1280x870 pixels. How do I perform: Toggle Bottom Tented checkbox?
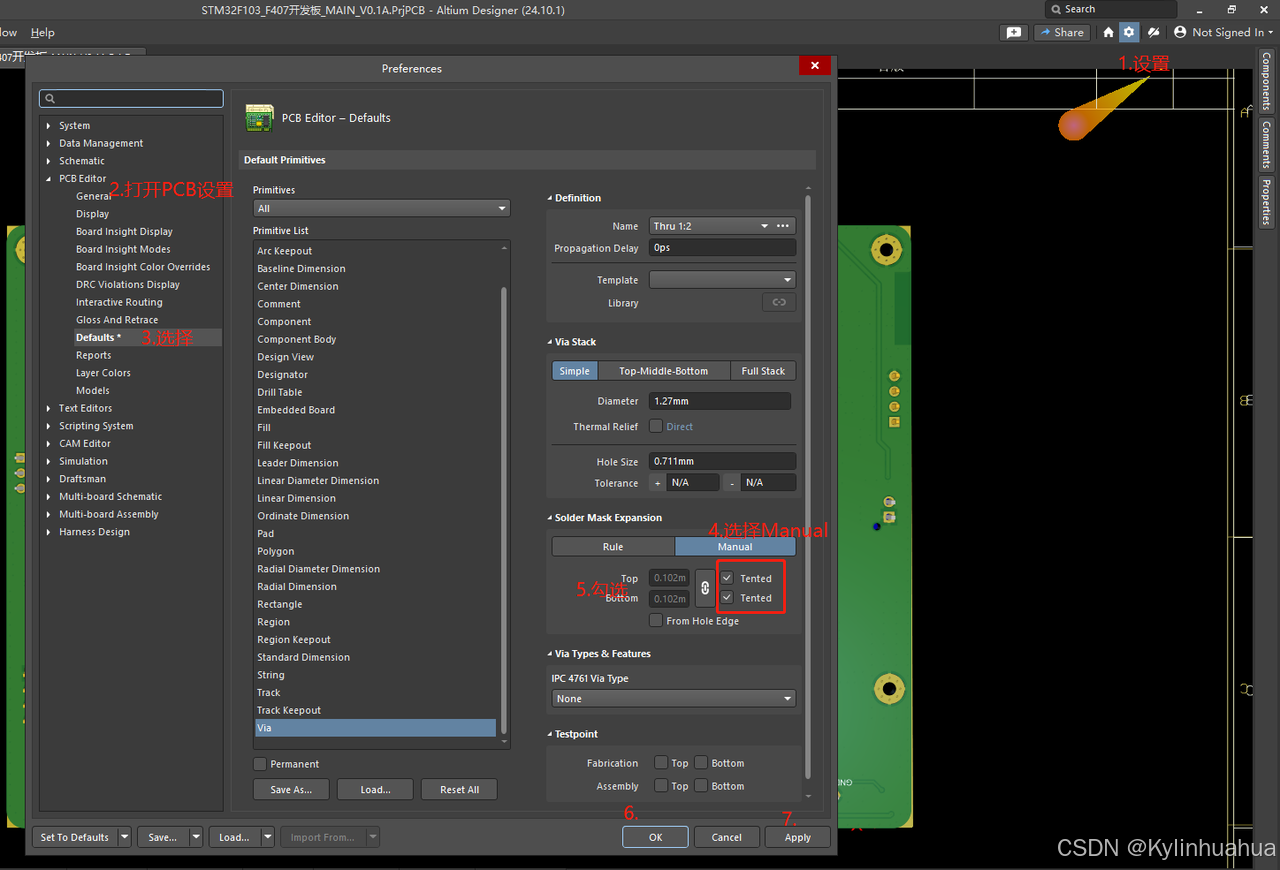[727, 598]
